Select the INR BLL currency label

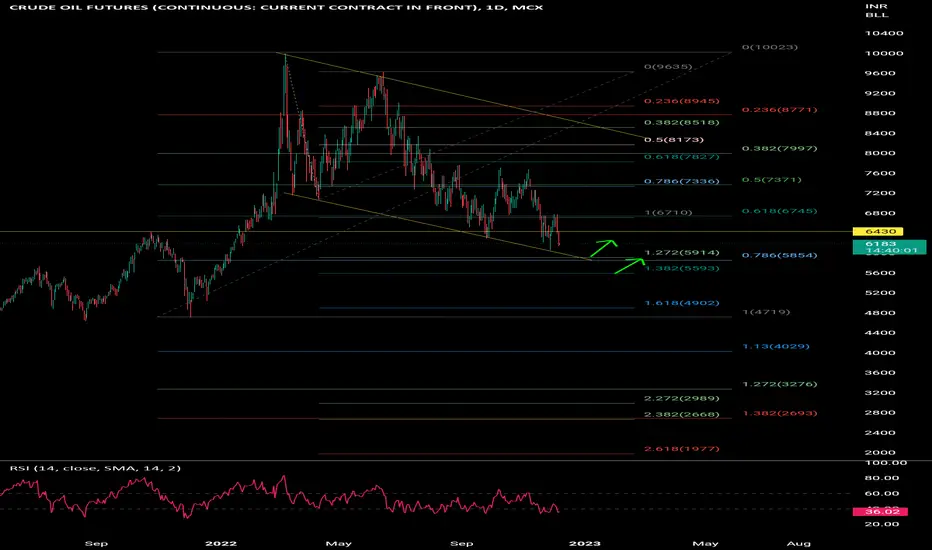point(877,11)
